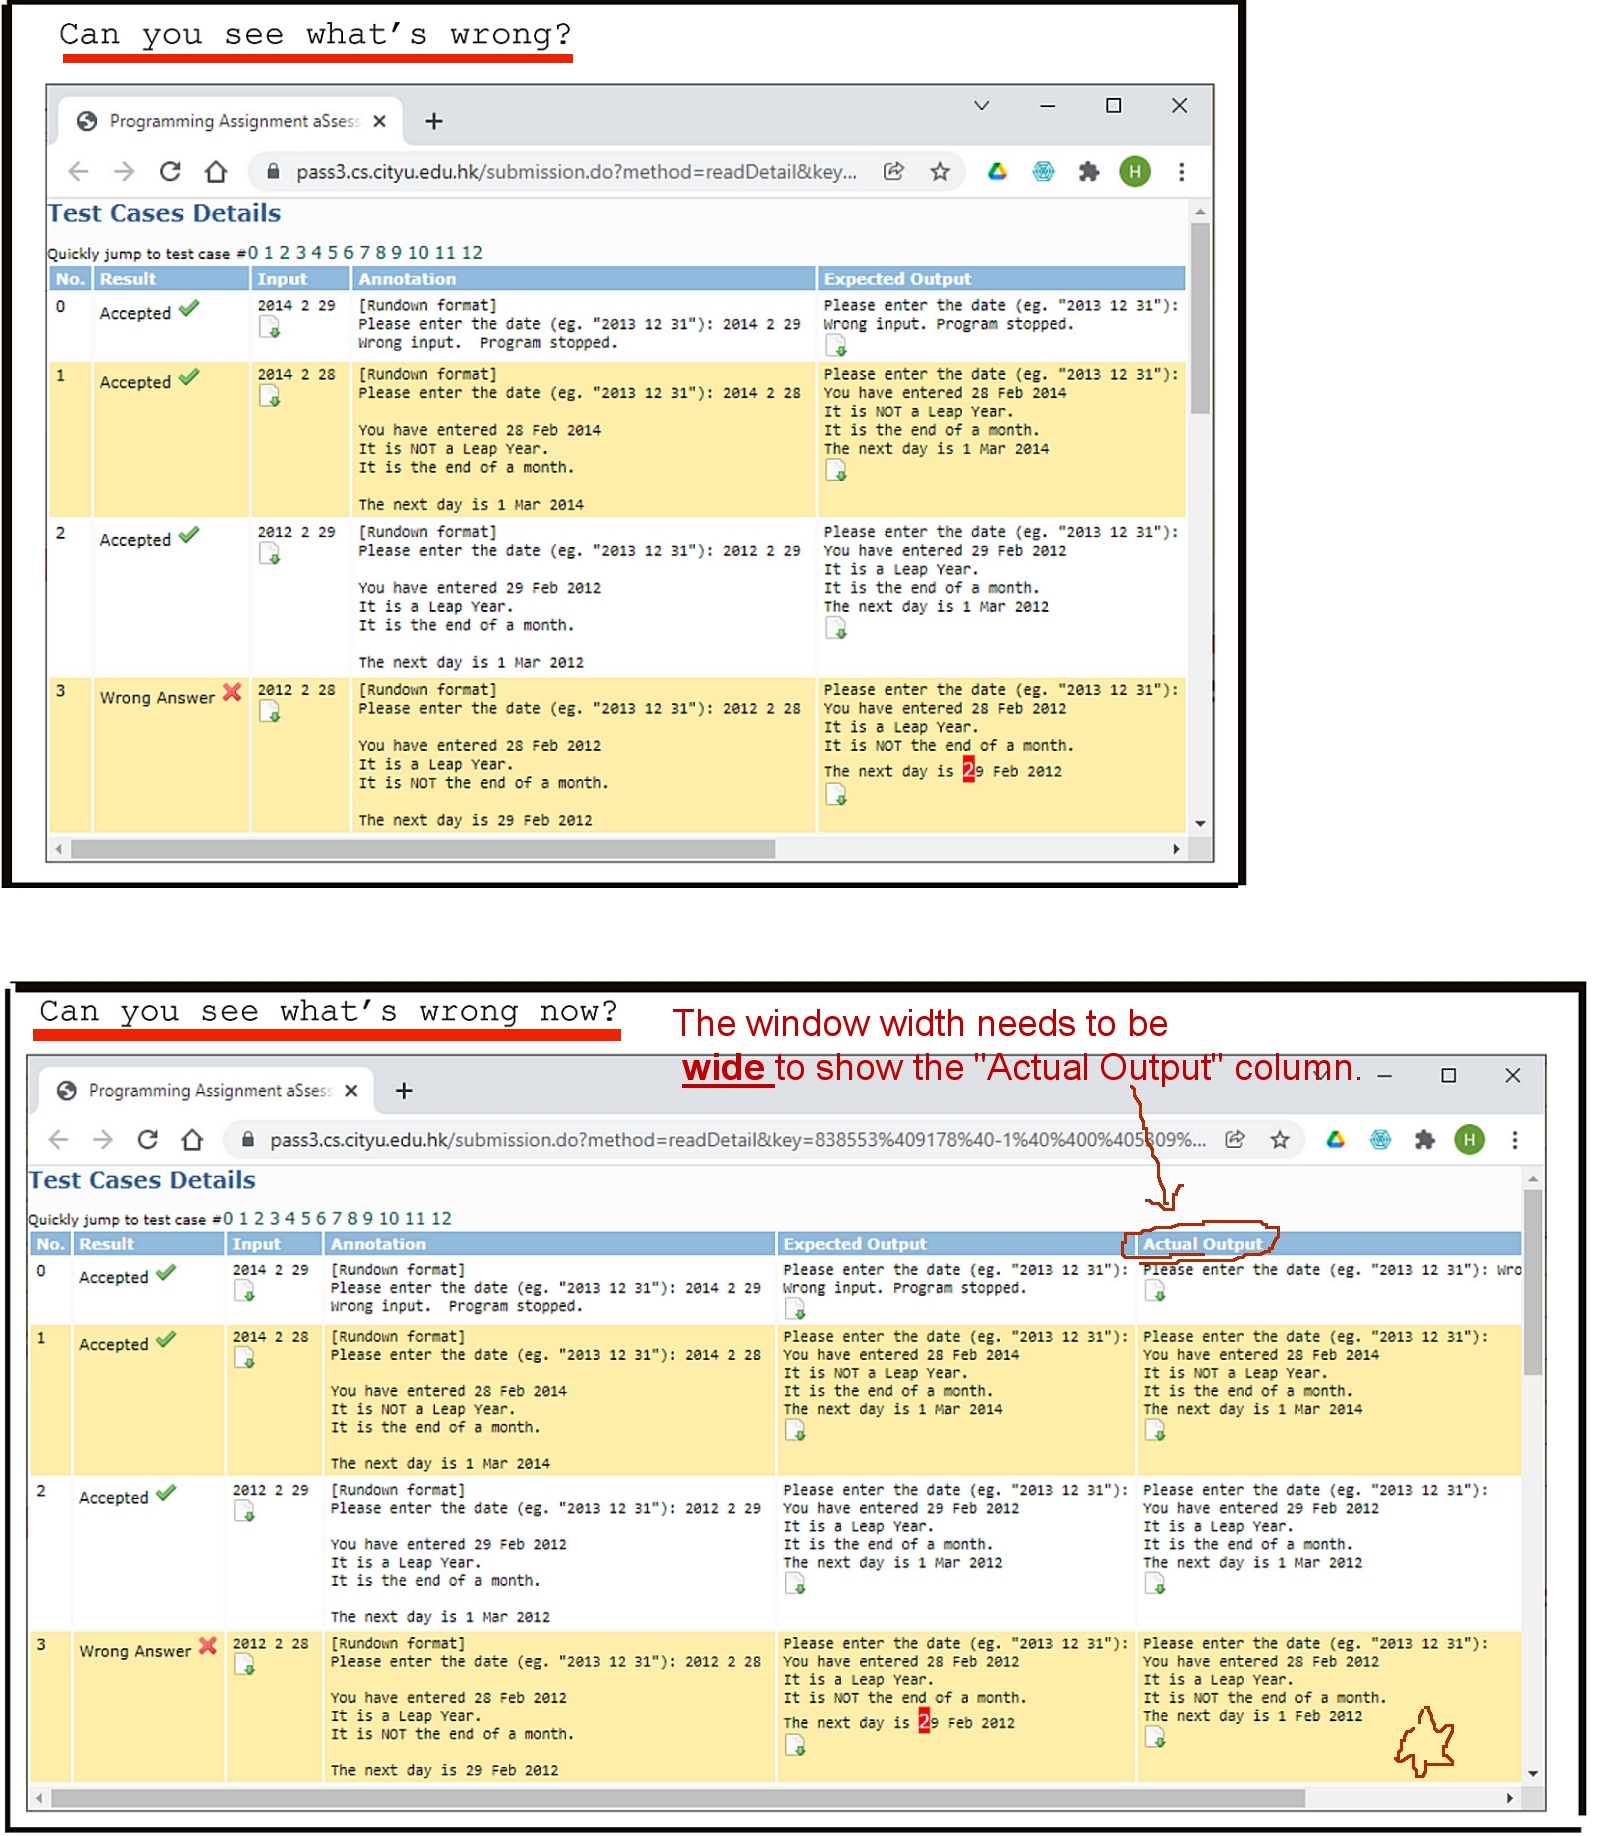Open a new tab with the plus button in the lower window

[404, 1091]
